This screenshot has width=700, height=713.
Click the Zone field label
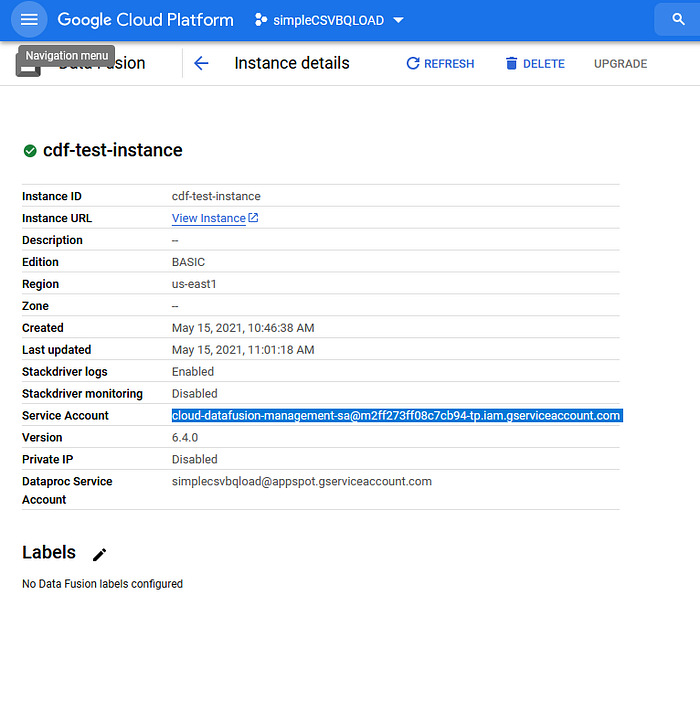(35, 306)
